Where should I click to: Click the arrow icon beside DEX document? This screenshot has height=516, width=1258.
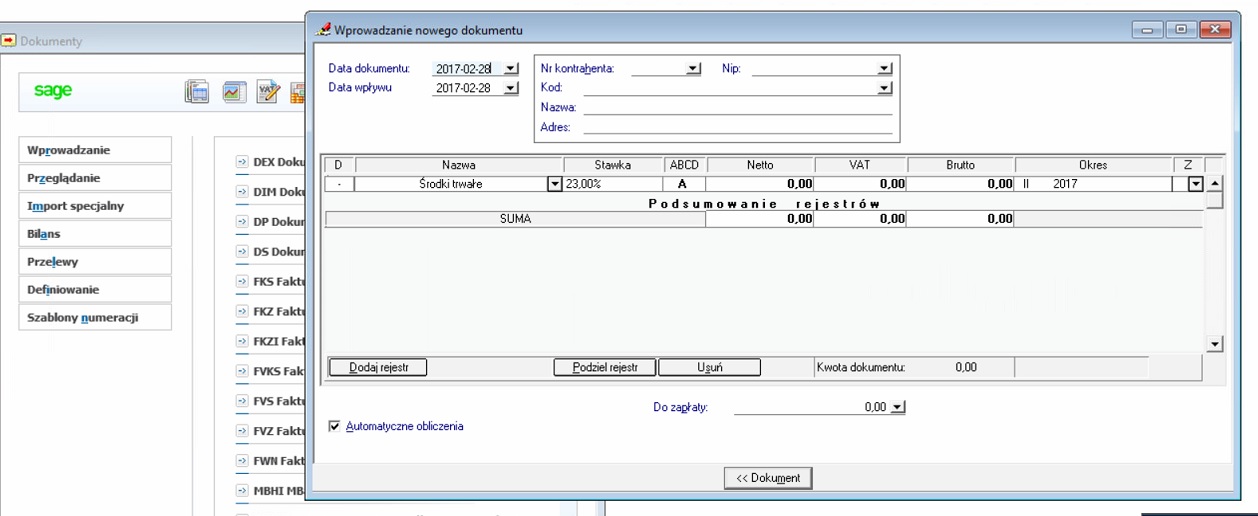pyautogui.click(x=241, y=161)
